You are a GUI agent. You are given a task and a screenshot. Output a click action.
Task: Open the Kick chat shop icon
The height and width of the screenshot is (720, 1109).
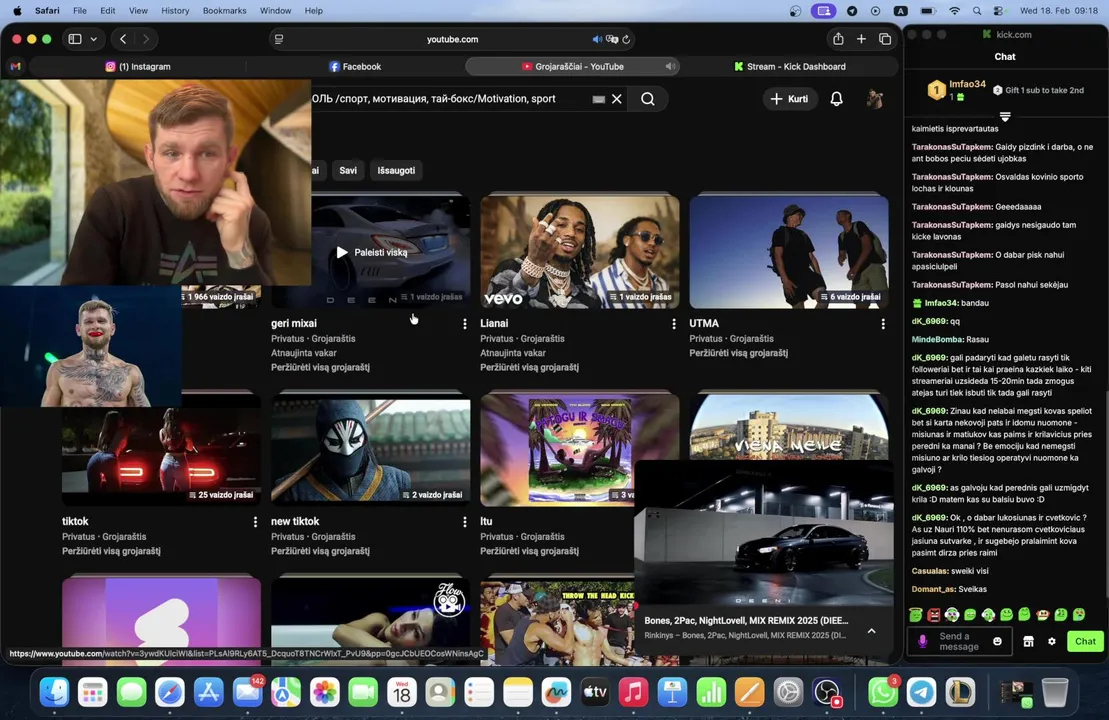coord(1028,641)
